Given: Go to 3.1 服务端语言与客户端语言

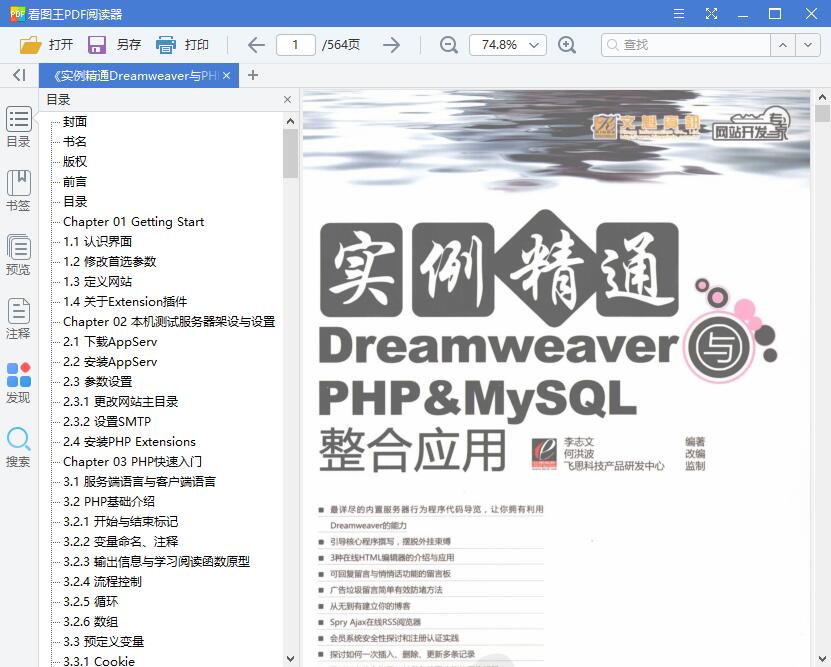Looking at the screenshot, I should [x=139, y=482].
